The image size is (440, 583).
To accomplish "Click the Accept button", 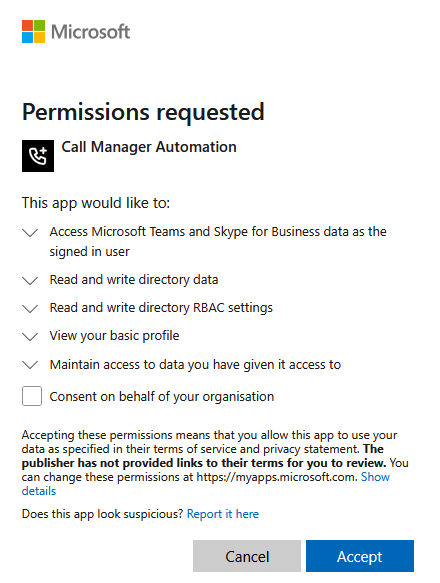I will (x=360, y=556).
